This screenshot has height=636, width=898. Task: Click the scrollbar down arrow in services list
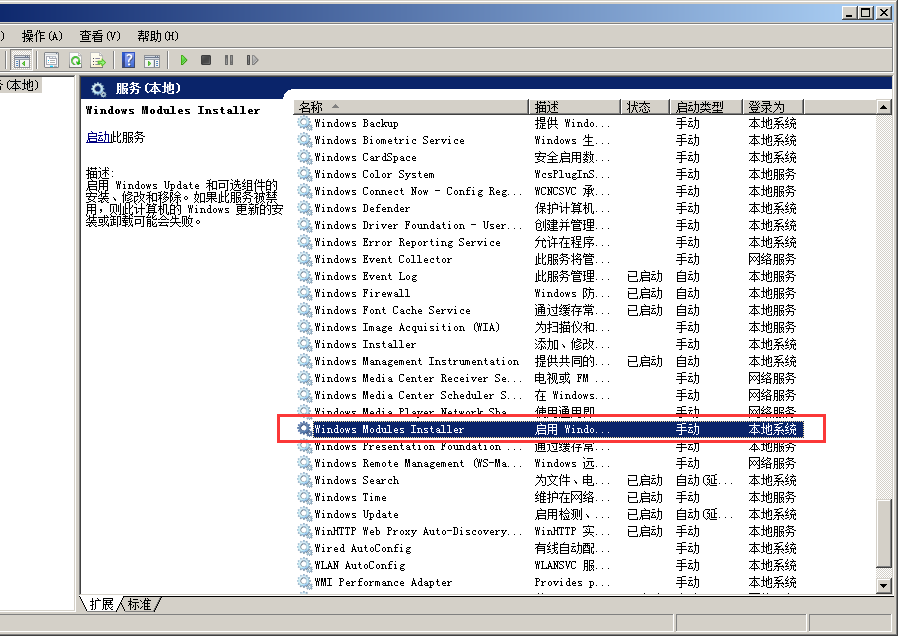coord(884,586)
